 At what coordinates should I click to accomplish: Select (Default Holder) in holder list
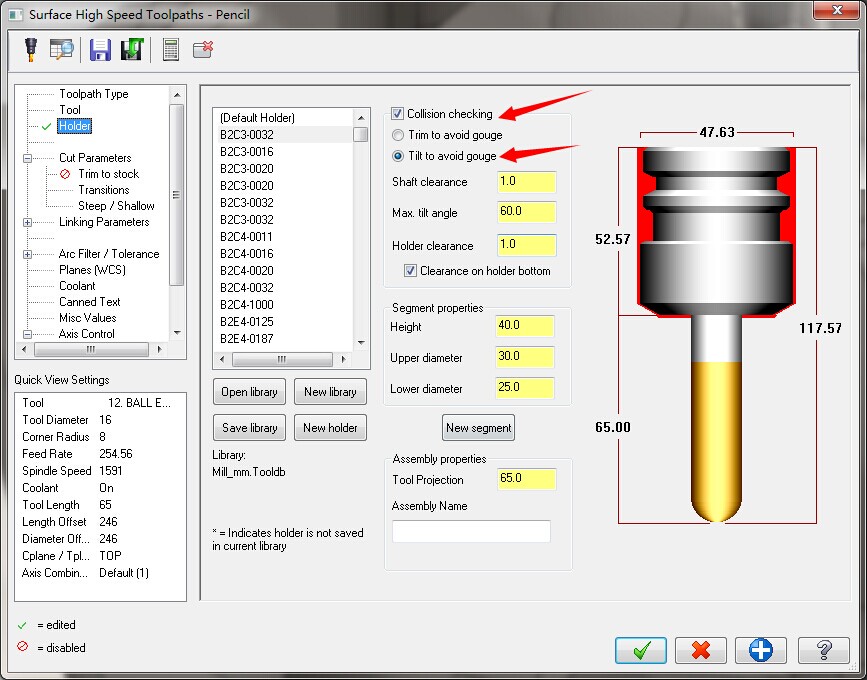click(258, 118)
